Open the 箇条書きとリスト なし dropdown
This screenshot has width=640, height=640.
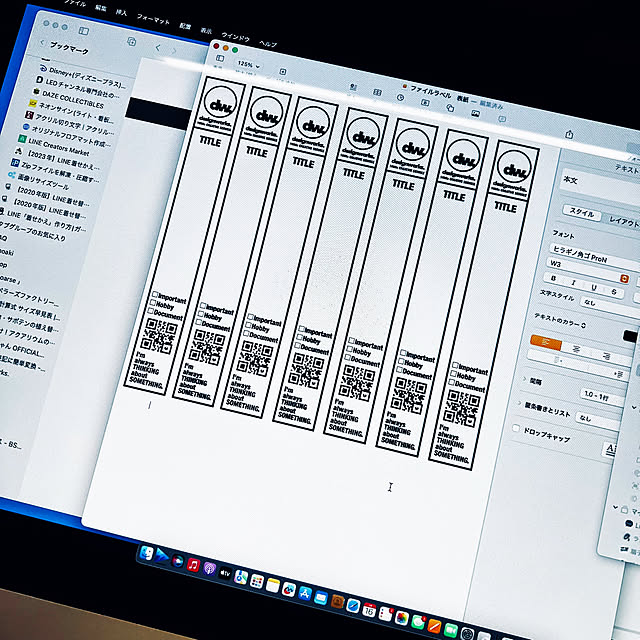click(x=598, y=421)
